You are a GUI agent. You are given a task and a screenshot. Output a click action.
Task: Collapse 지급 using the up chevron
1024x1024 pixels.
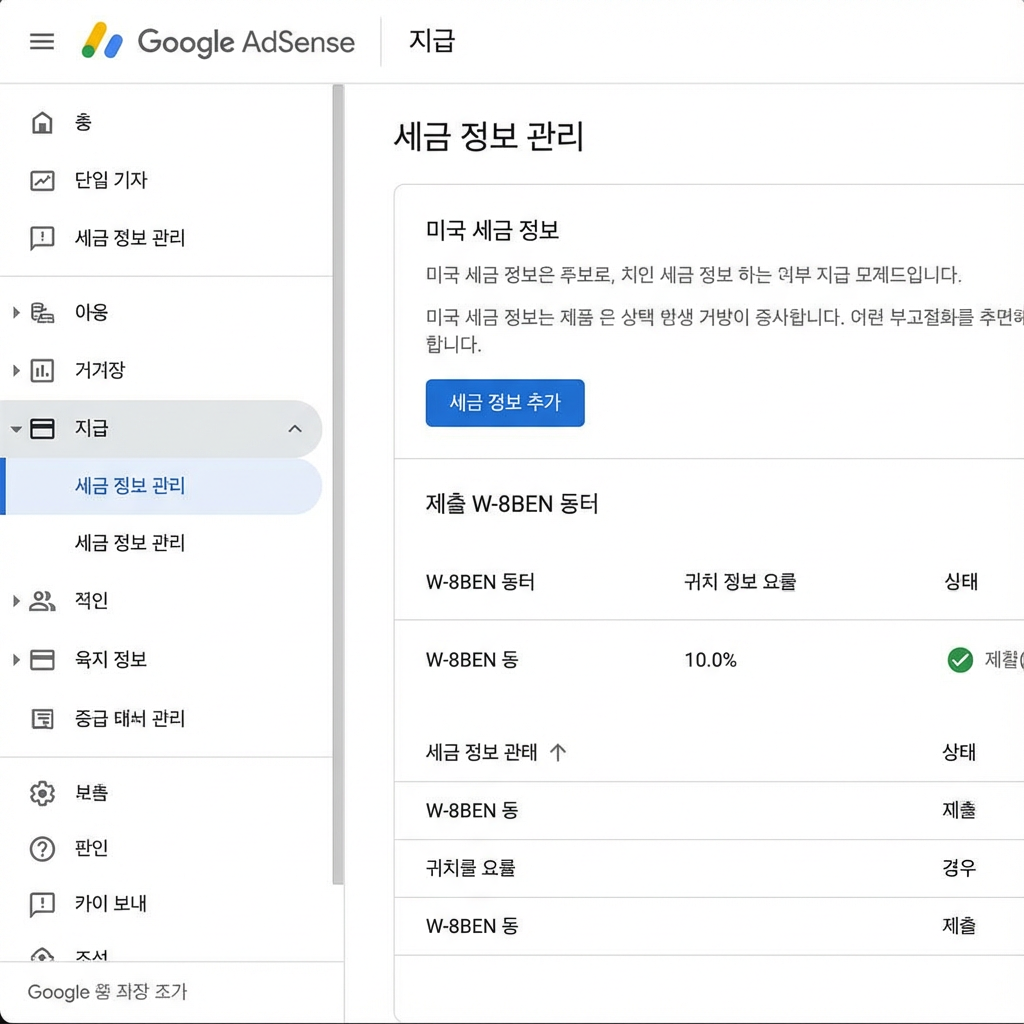[x=295, y=428]
